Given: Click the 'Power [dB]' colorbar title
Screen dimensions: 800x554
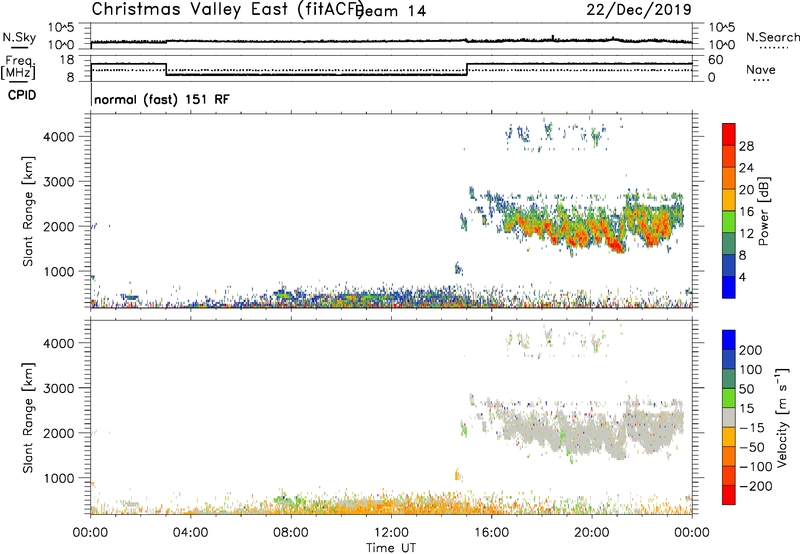Looking at the screenshot, I should [x=763, y=211].
